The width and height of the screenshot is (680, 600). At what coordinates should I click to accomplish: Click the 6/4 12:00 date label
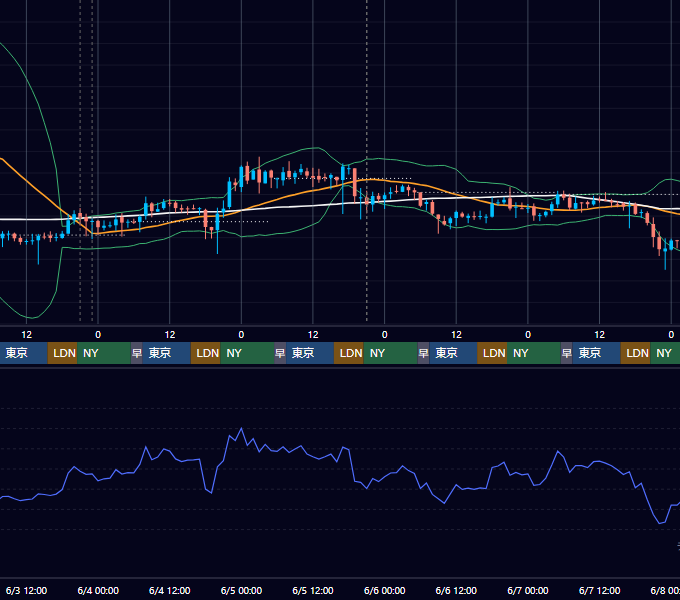pyautogui.click(x=170, y=590)
